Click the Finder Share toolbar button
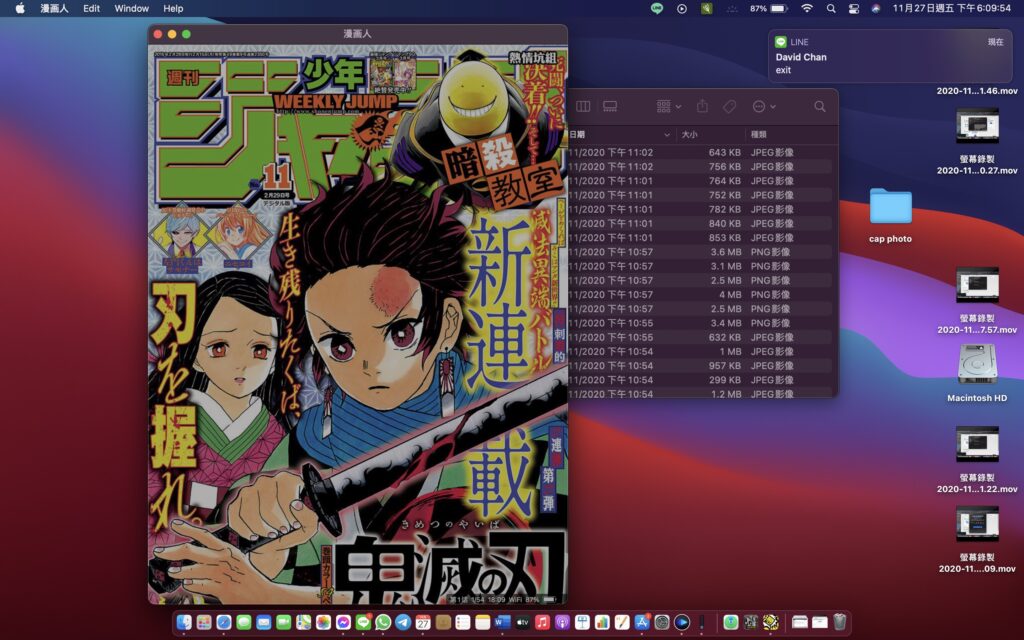The height and width of the screenshot is (640, 1024). [703, 106]
